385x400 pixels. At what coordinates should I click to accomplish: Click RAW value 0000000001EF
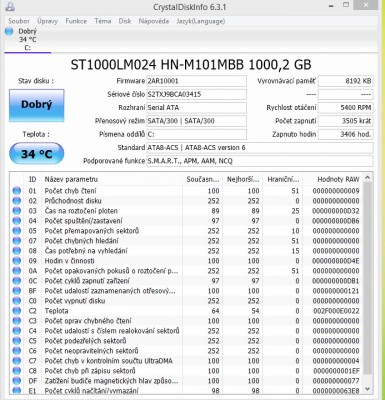click(336, 371)
